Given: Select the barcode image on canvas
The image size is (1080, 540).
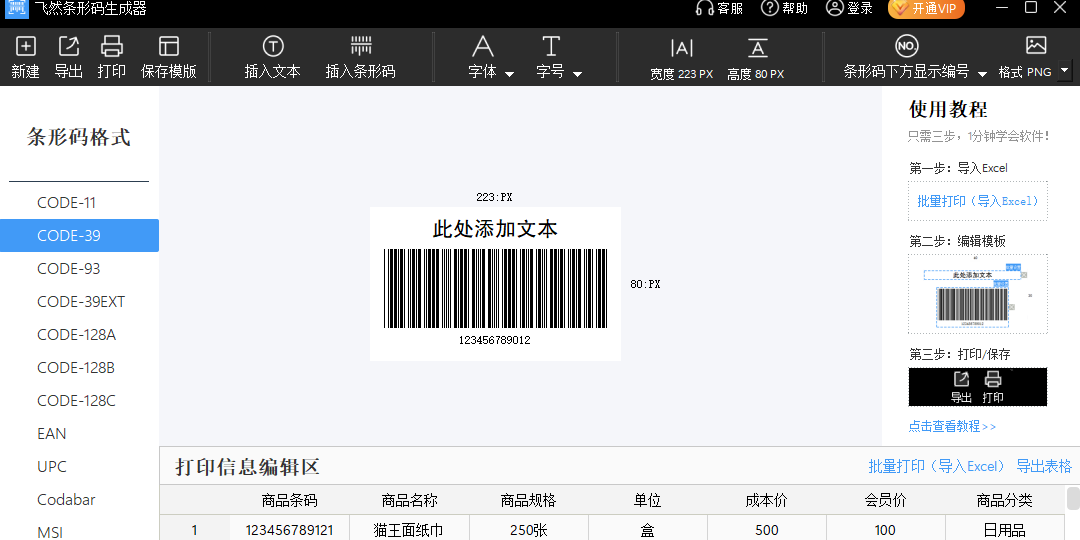Looking at the screenshot, I should [x=495, y=288].
